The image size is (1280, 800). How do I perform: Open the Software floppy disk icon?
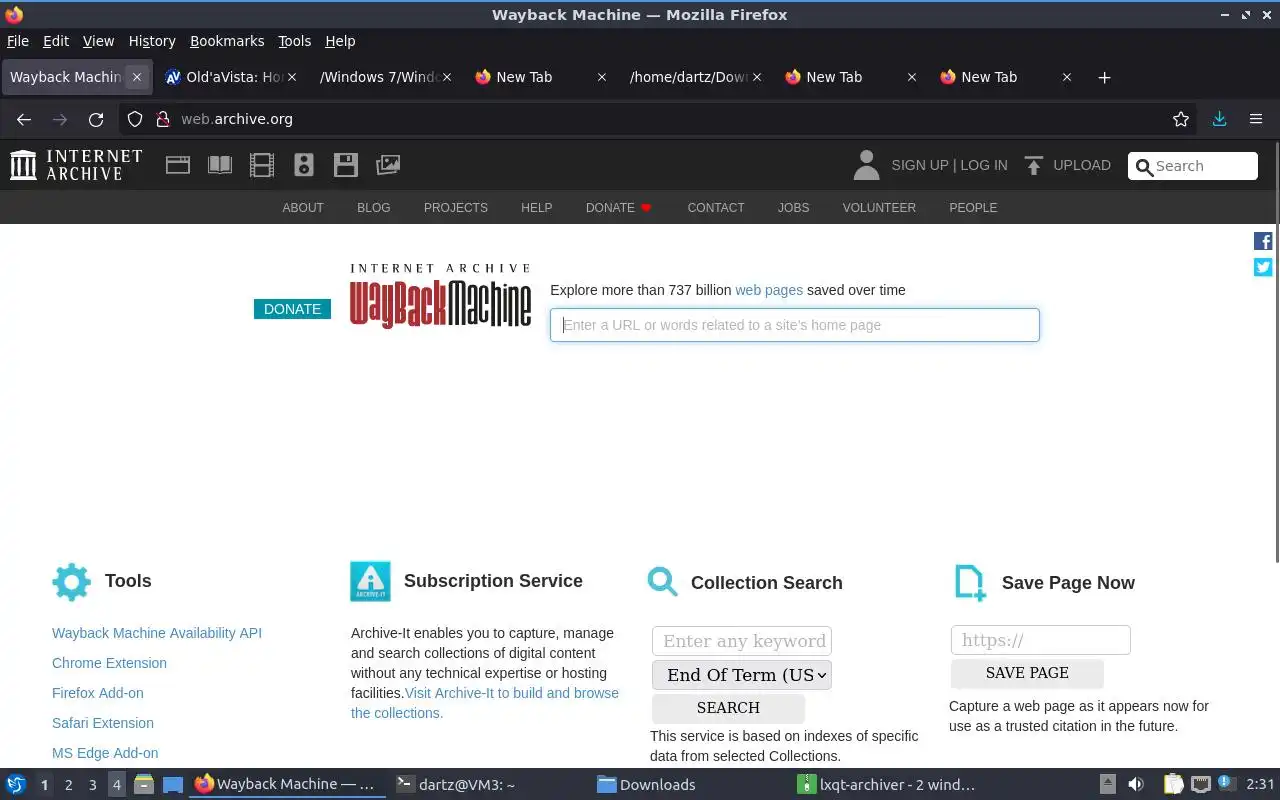pyautogui.click(x=346, y=165)
